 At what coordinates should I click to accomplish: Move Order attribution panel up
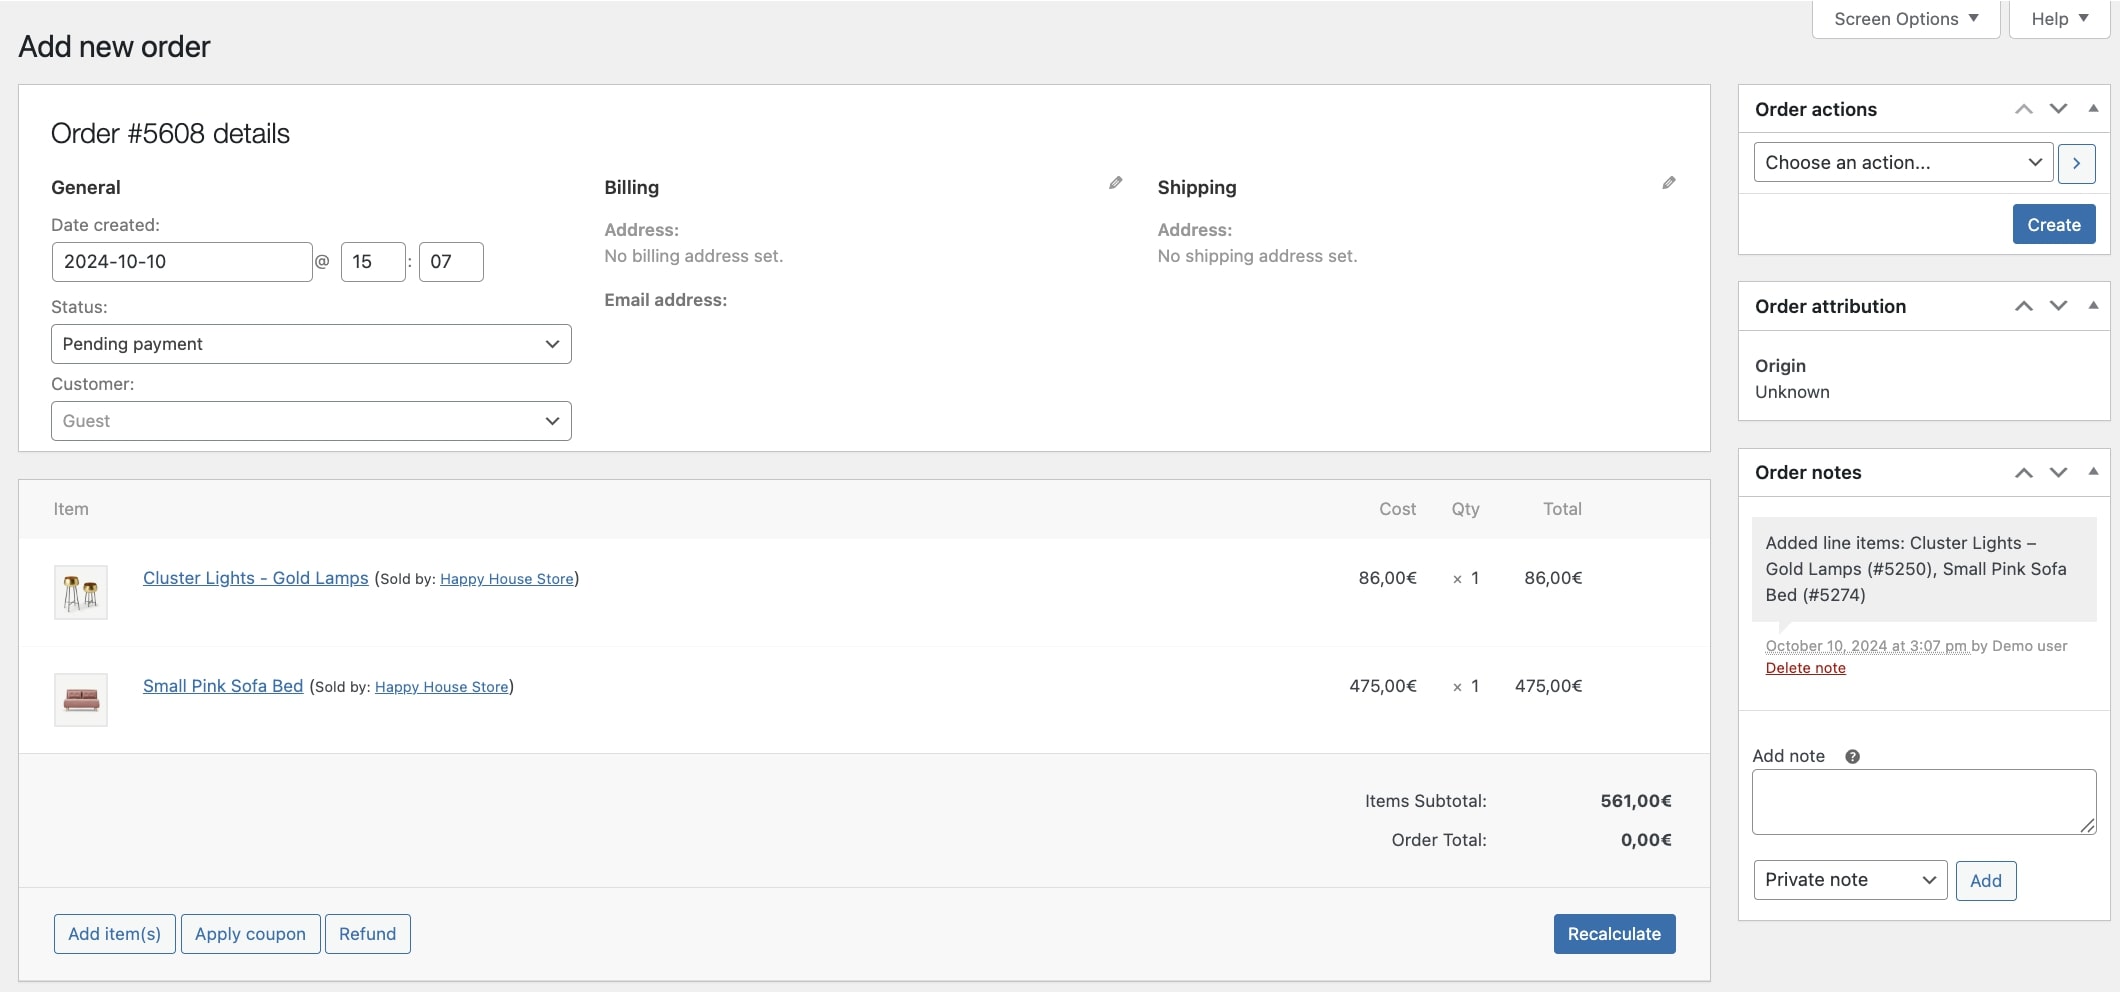(2024, 306)
